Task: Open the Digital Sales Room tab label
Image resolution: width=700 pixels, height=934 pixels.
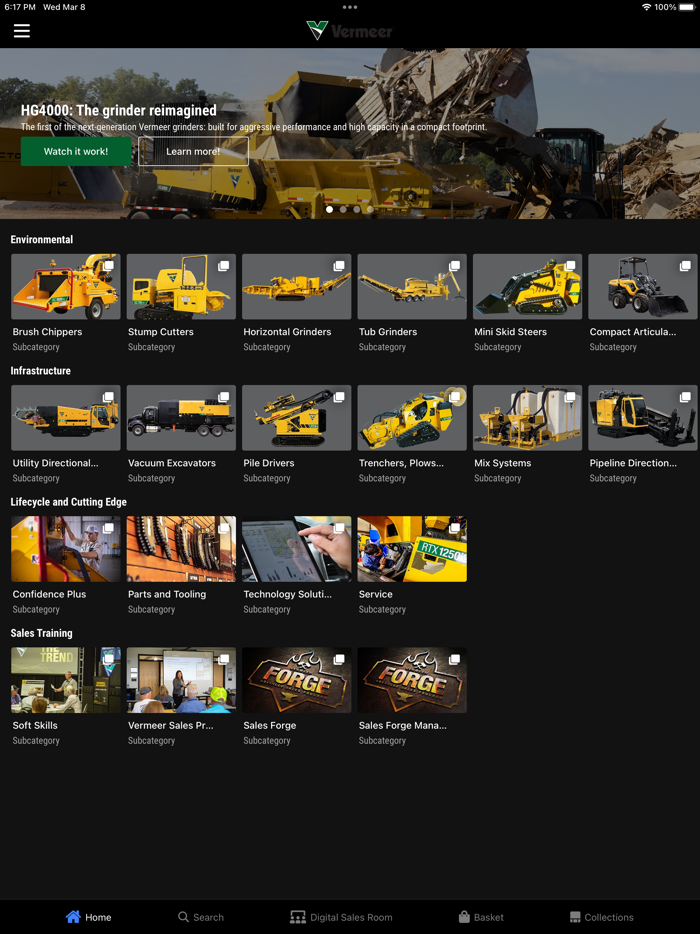Action: [x=351, y=917]
